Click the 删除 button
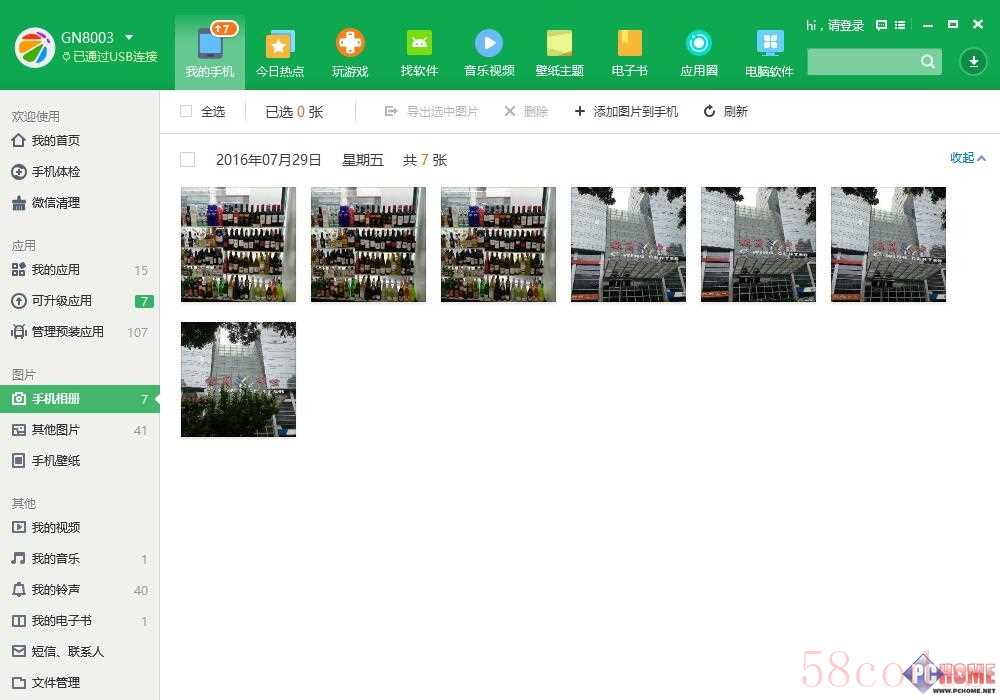 coord(526,112)
